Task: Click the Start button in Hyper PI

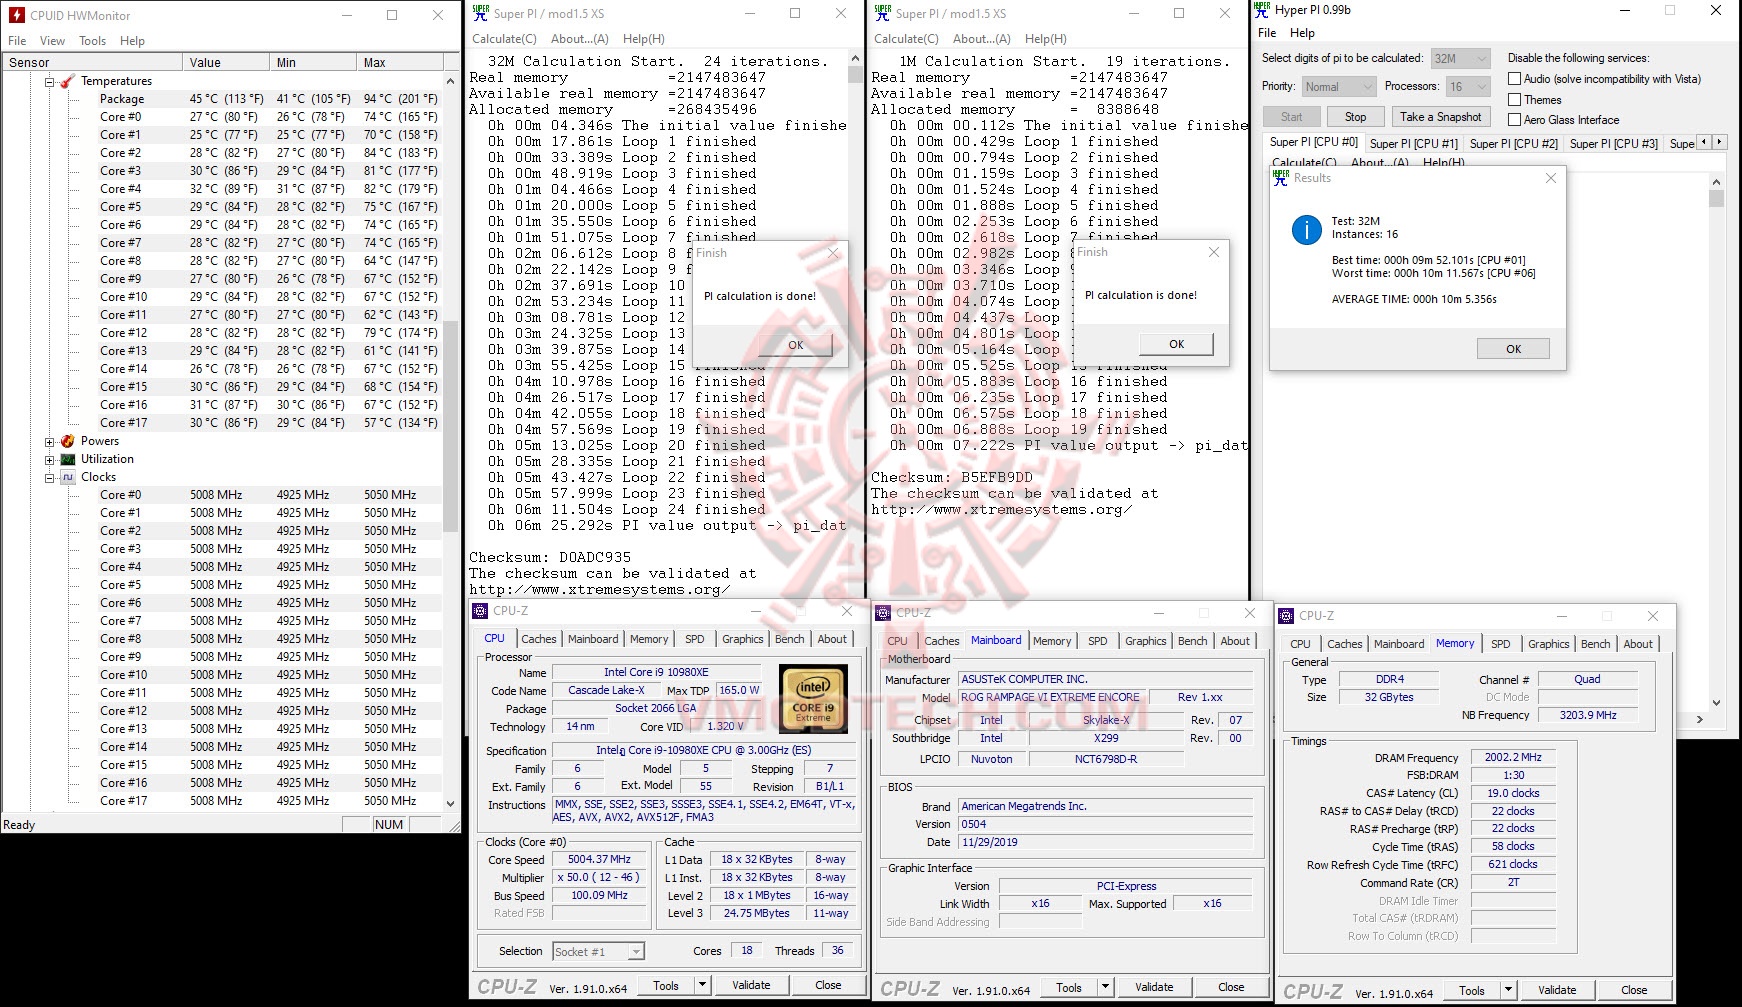Action: click(x=1292, y=117)
